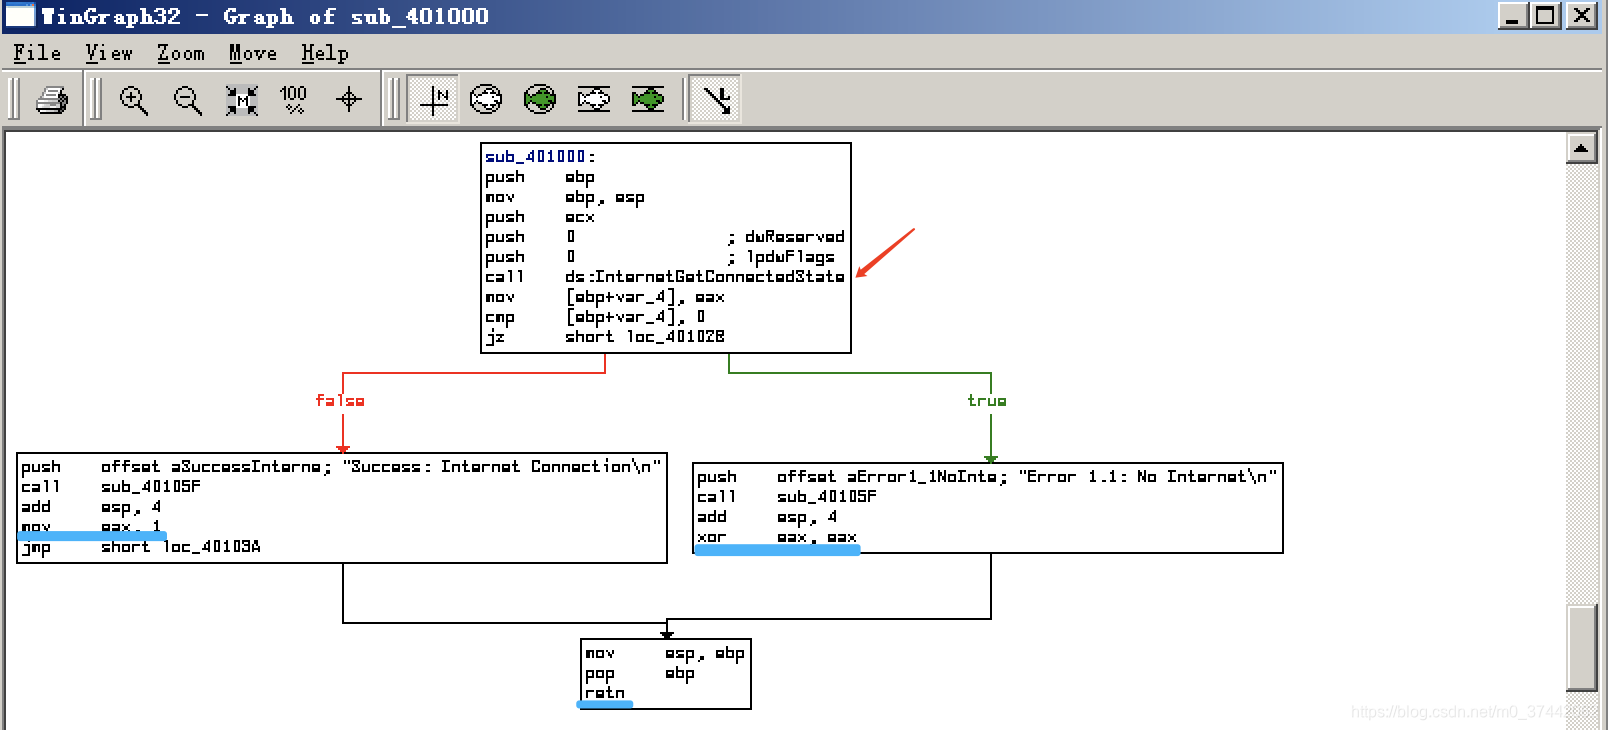The image size is (1608, 730).
Task: Click the Zoom in magnifier icon
Action: [134, 99]
